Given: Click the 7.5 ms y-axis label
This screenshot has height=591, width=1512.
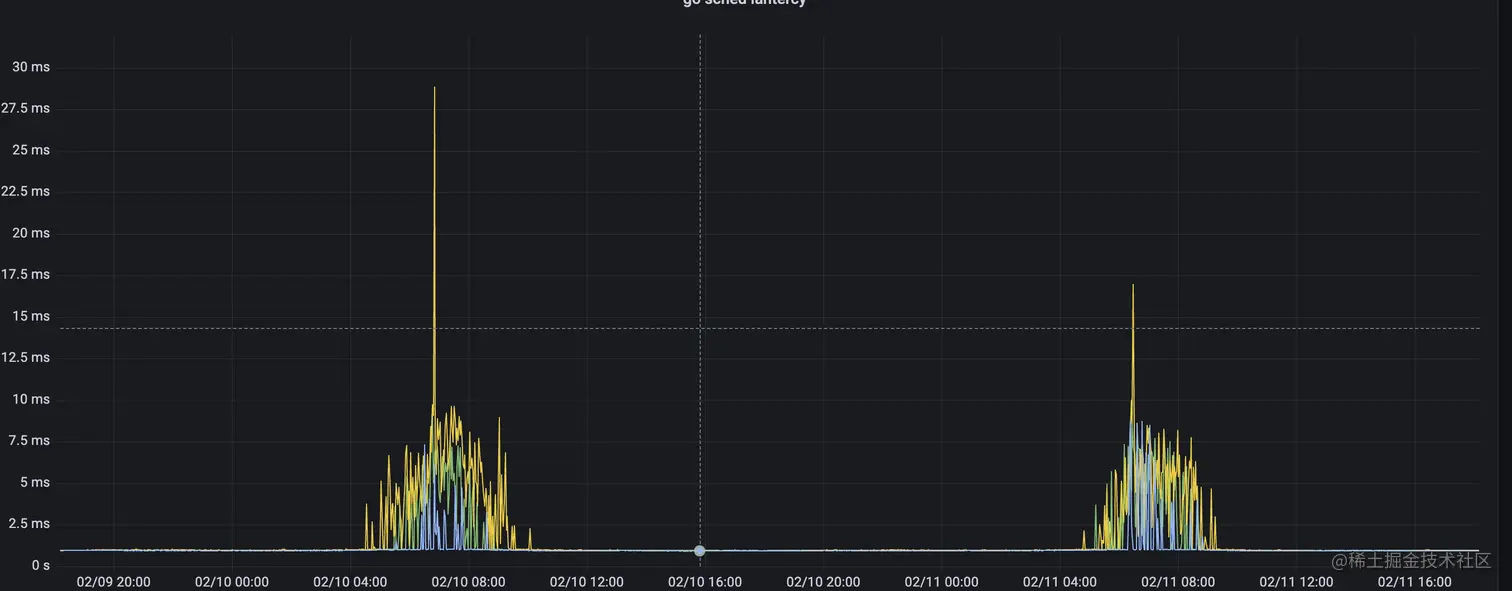Looking at the screenshot, I should (29, 440).
